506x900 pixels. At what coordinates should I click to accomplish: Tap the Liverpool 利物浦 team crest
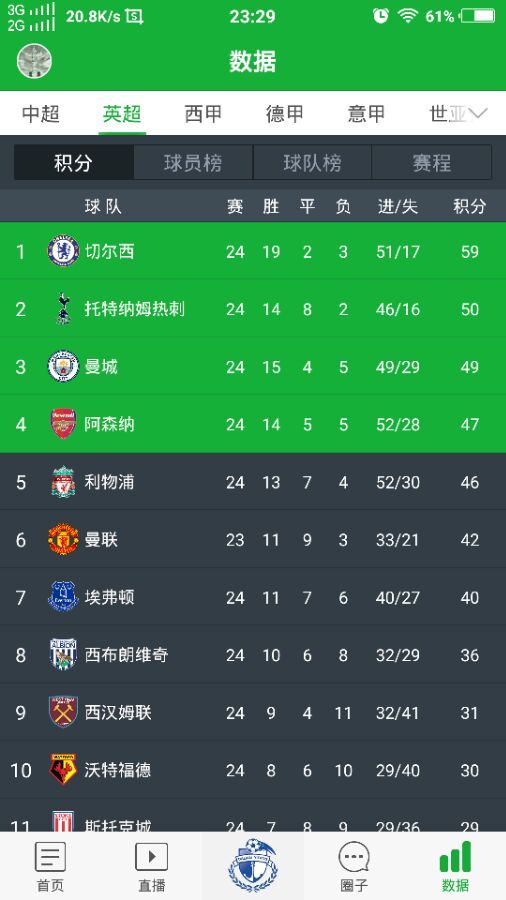pyautogui.click(x=63, y=482)
